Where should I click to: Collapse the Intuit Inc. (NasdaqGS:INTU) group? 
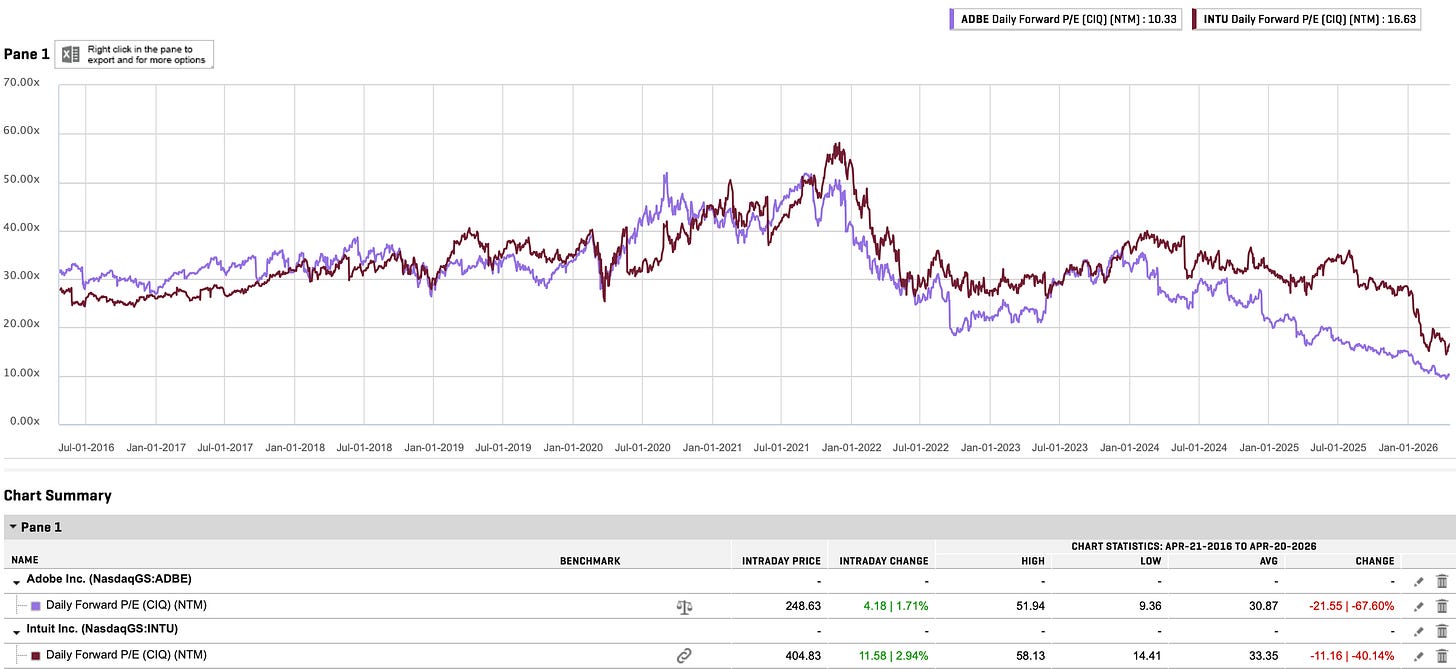(16, 630)
